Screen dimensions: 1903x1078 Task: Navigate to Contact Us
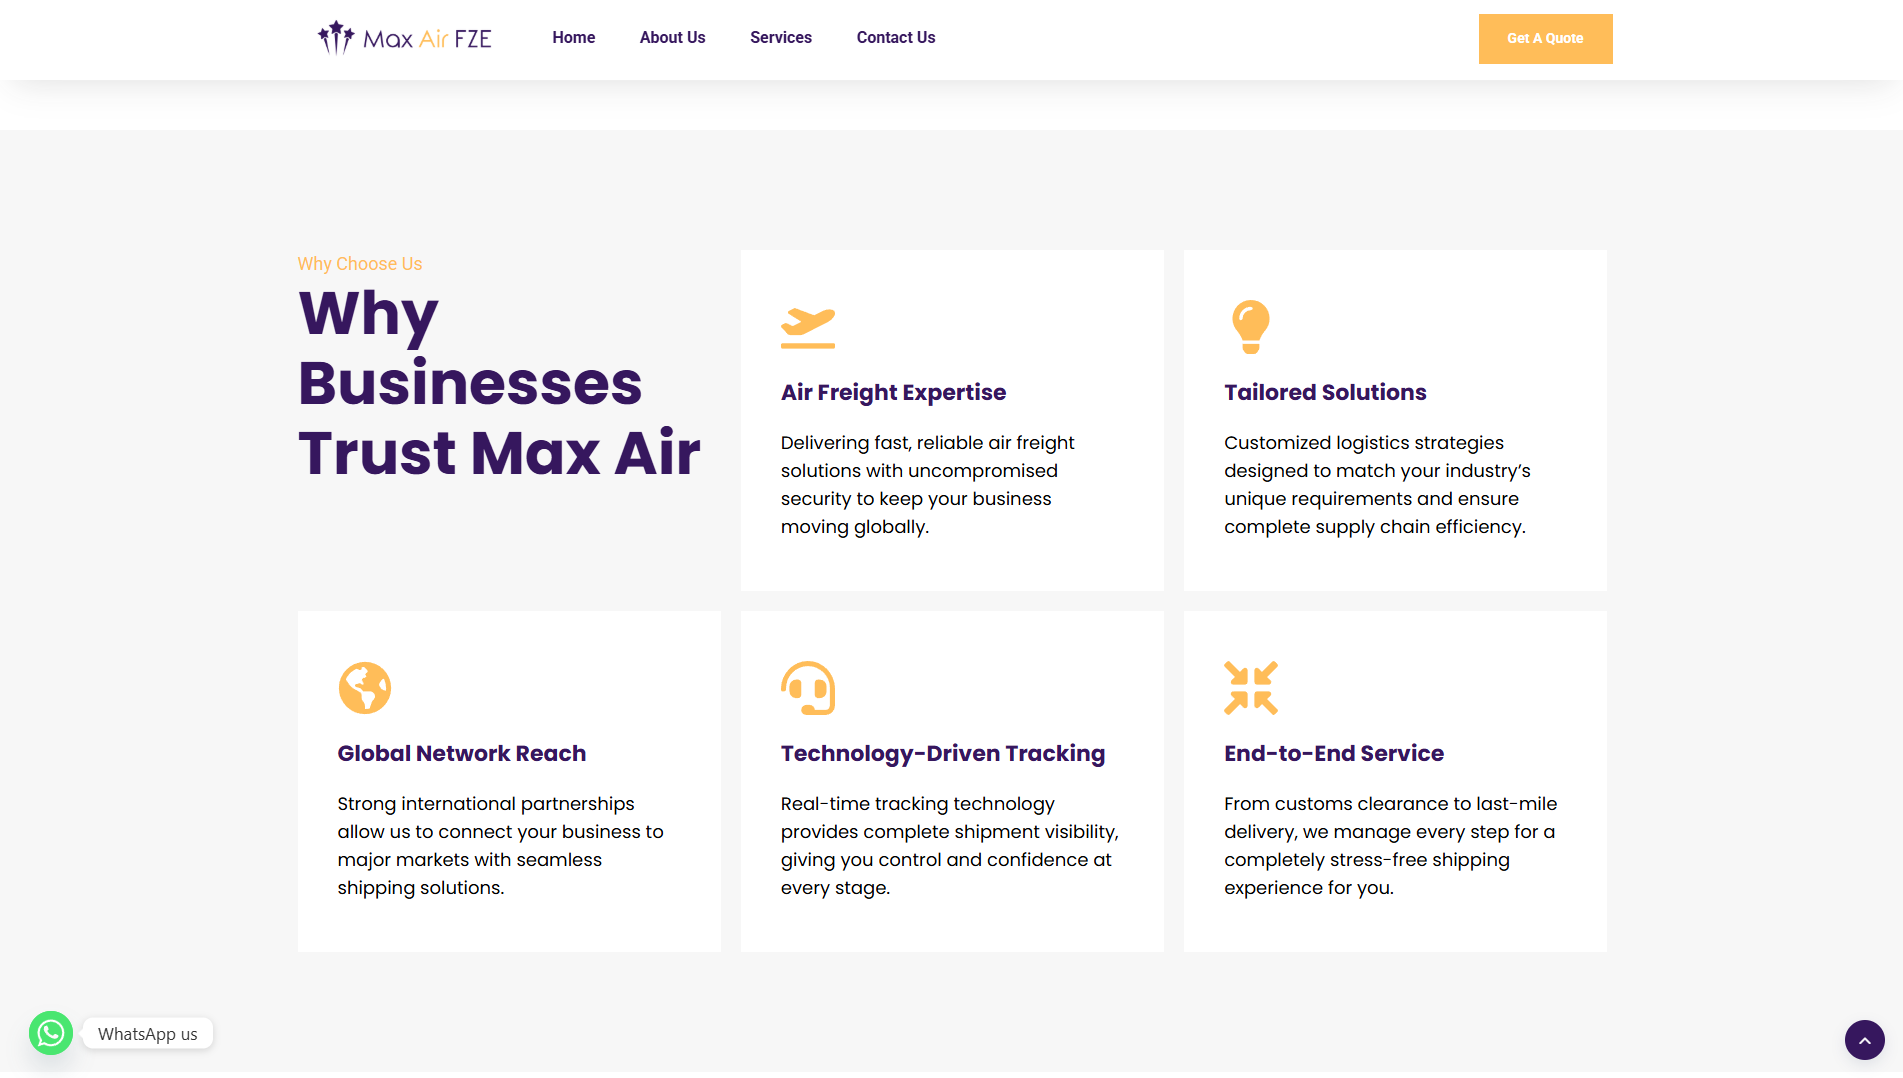click(x=896, y=38)
